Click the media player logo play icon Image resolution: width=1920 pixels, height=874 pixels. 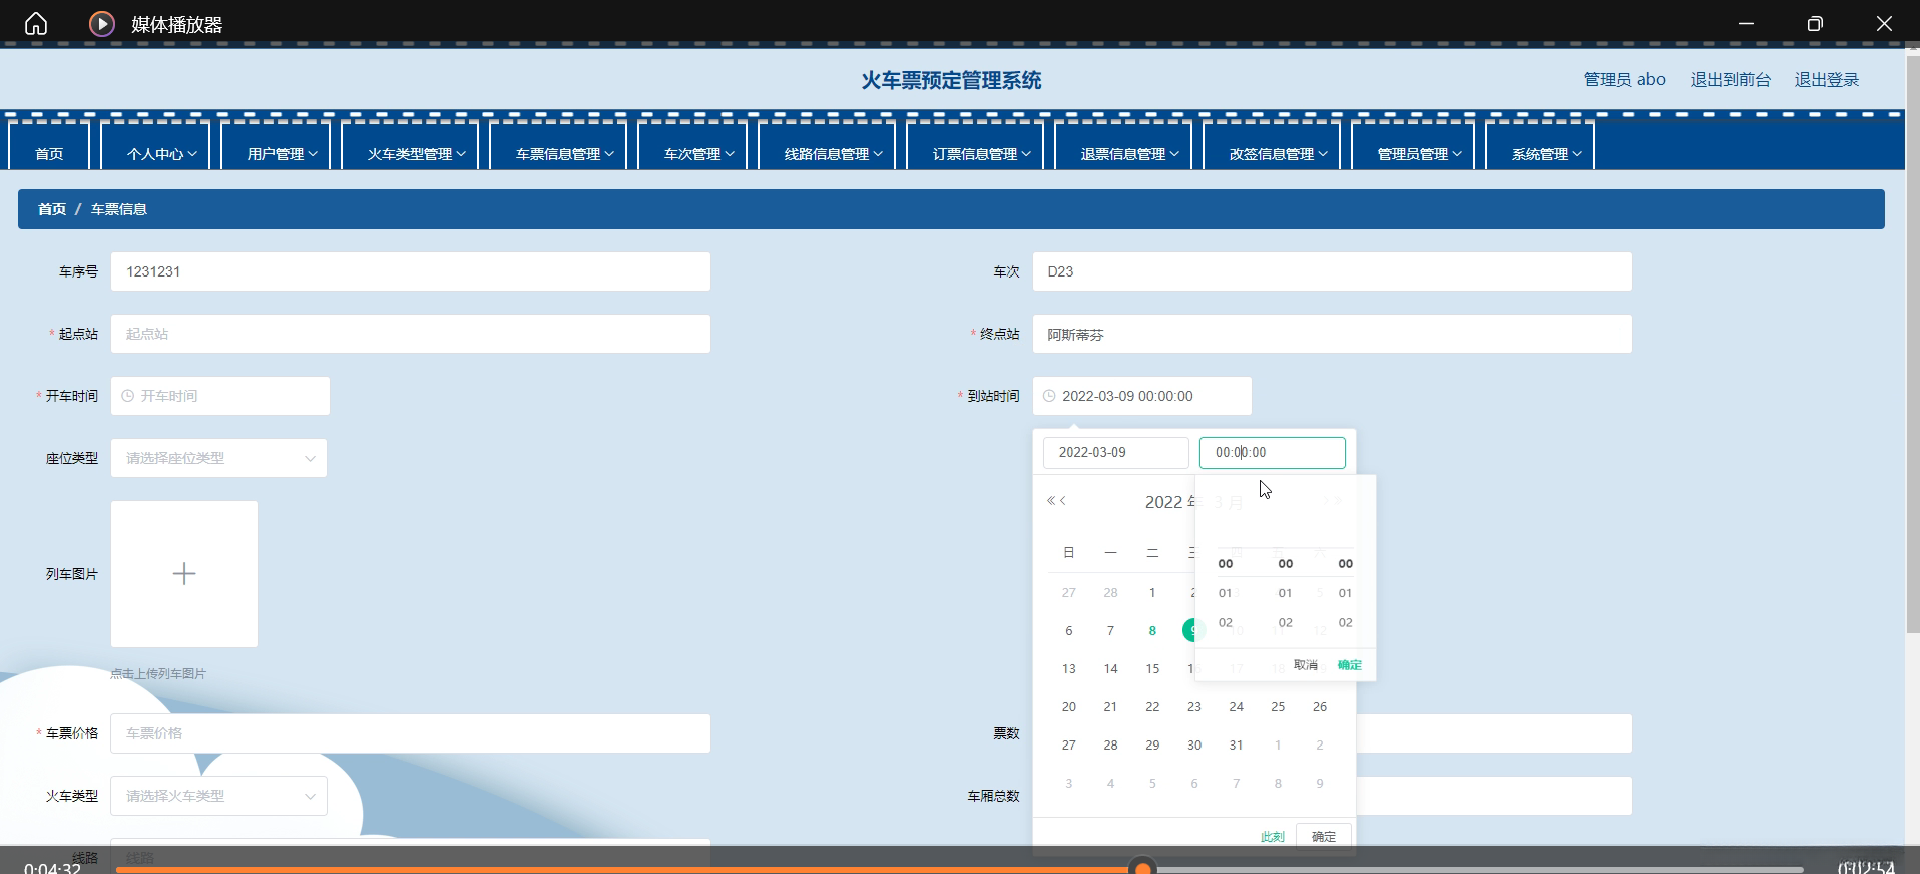pos(102,23)
